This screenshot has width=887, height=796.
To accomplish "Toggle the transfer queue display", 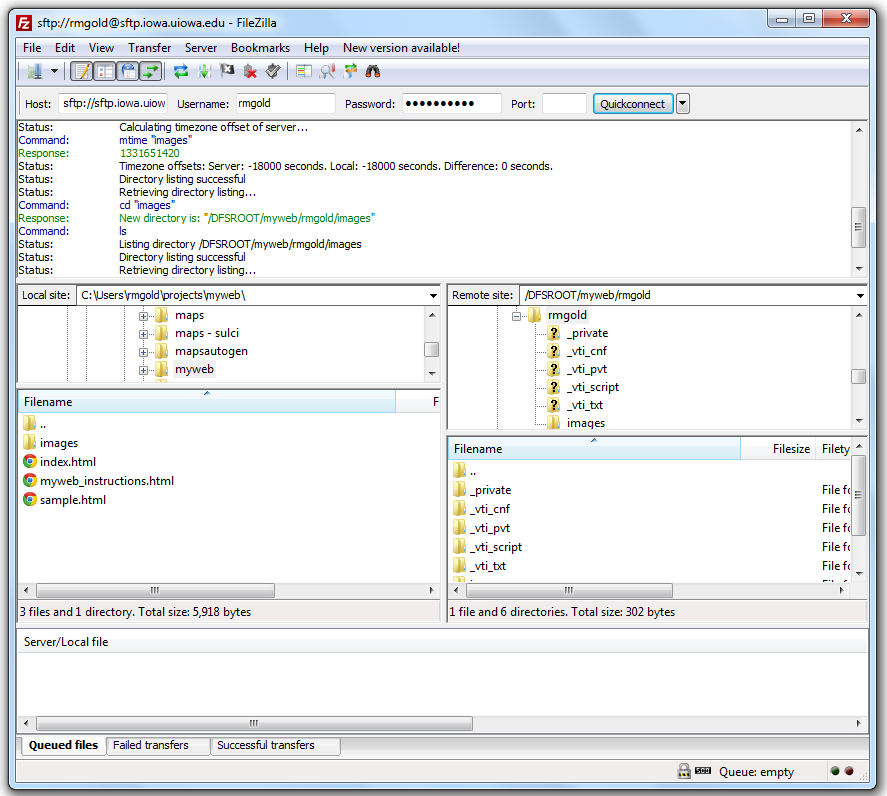I will 151,71.
